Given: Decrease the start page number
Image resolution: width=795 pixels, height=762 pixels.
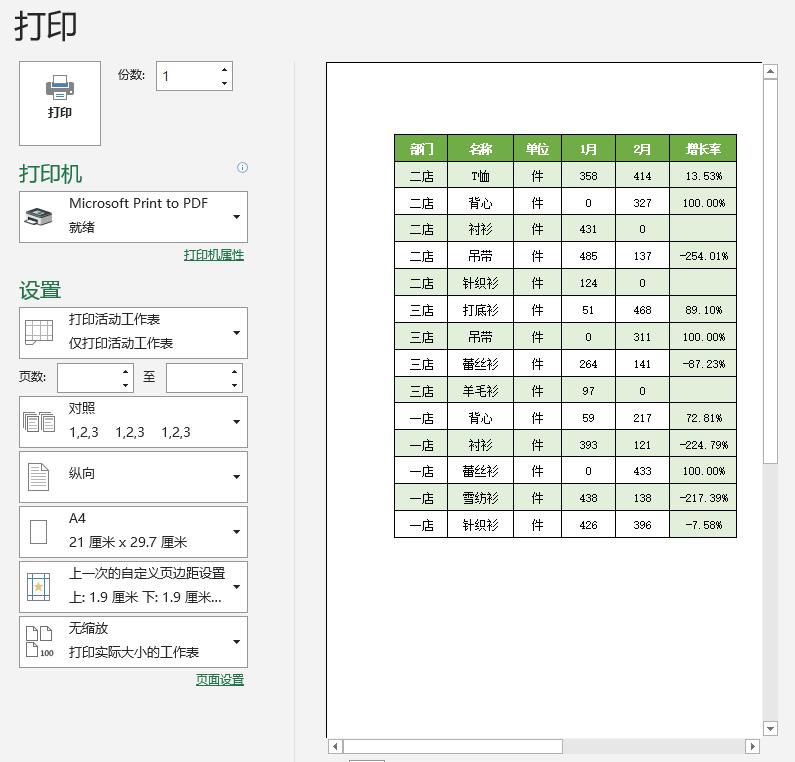Looking at the screenshot, I should [125, 385].
